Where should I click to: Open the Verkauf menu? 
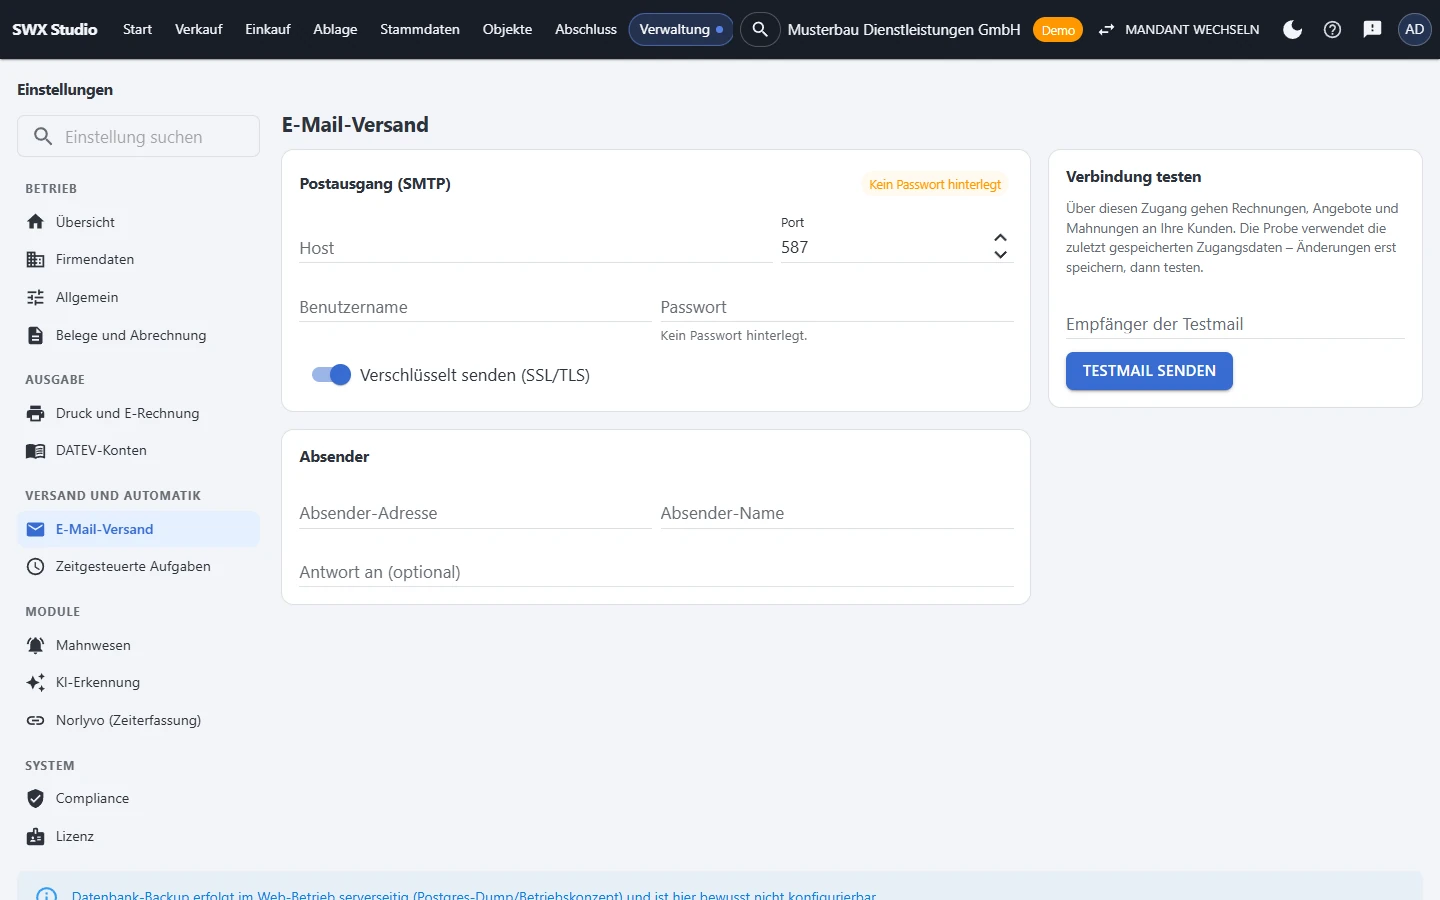(x=198, y=29)
